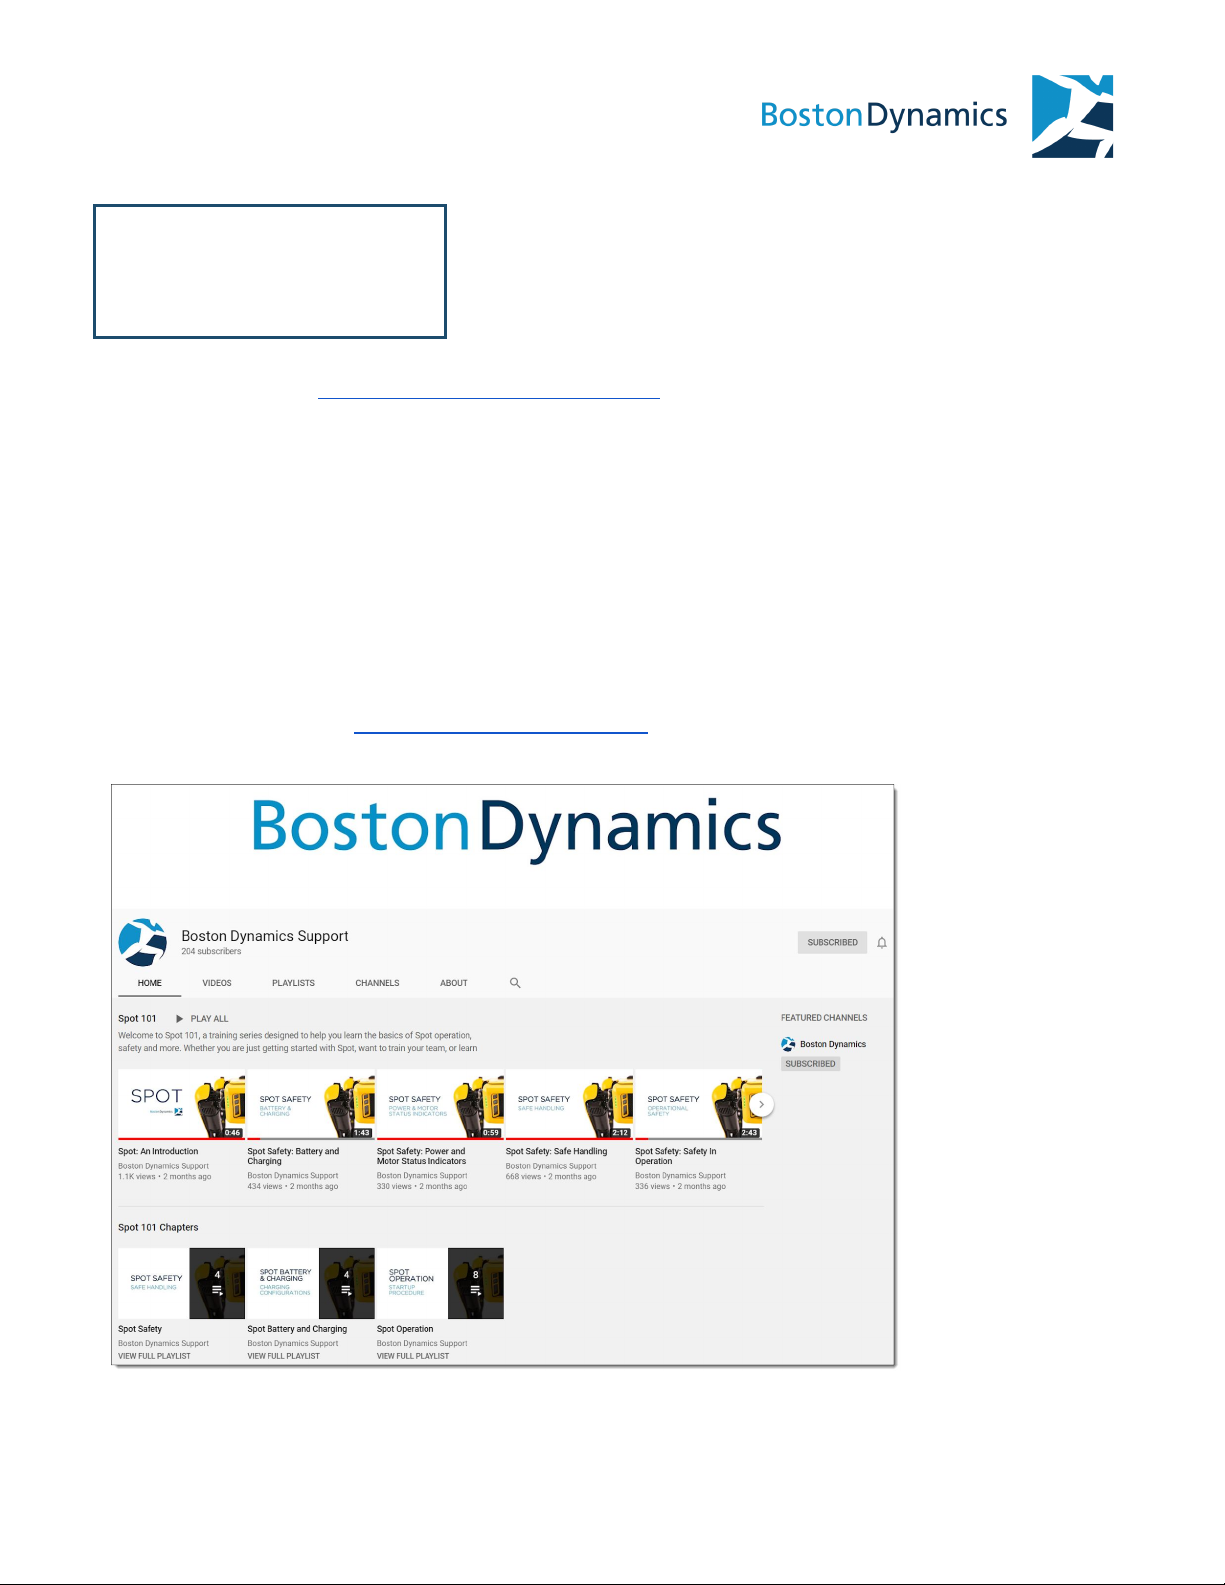Open the Spot Battery & Charging playlist thumbnail

[x=311, y=1283]
